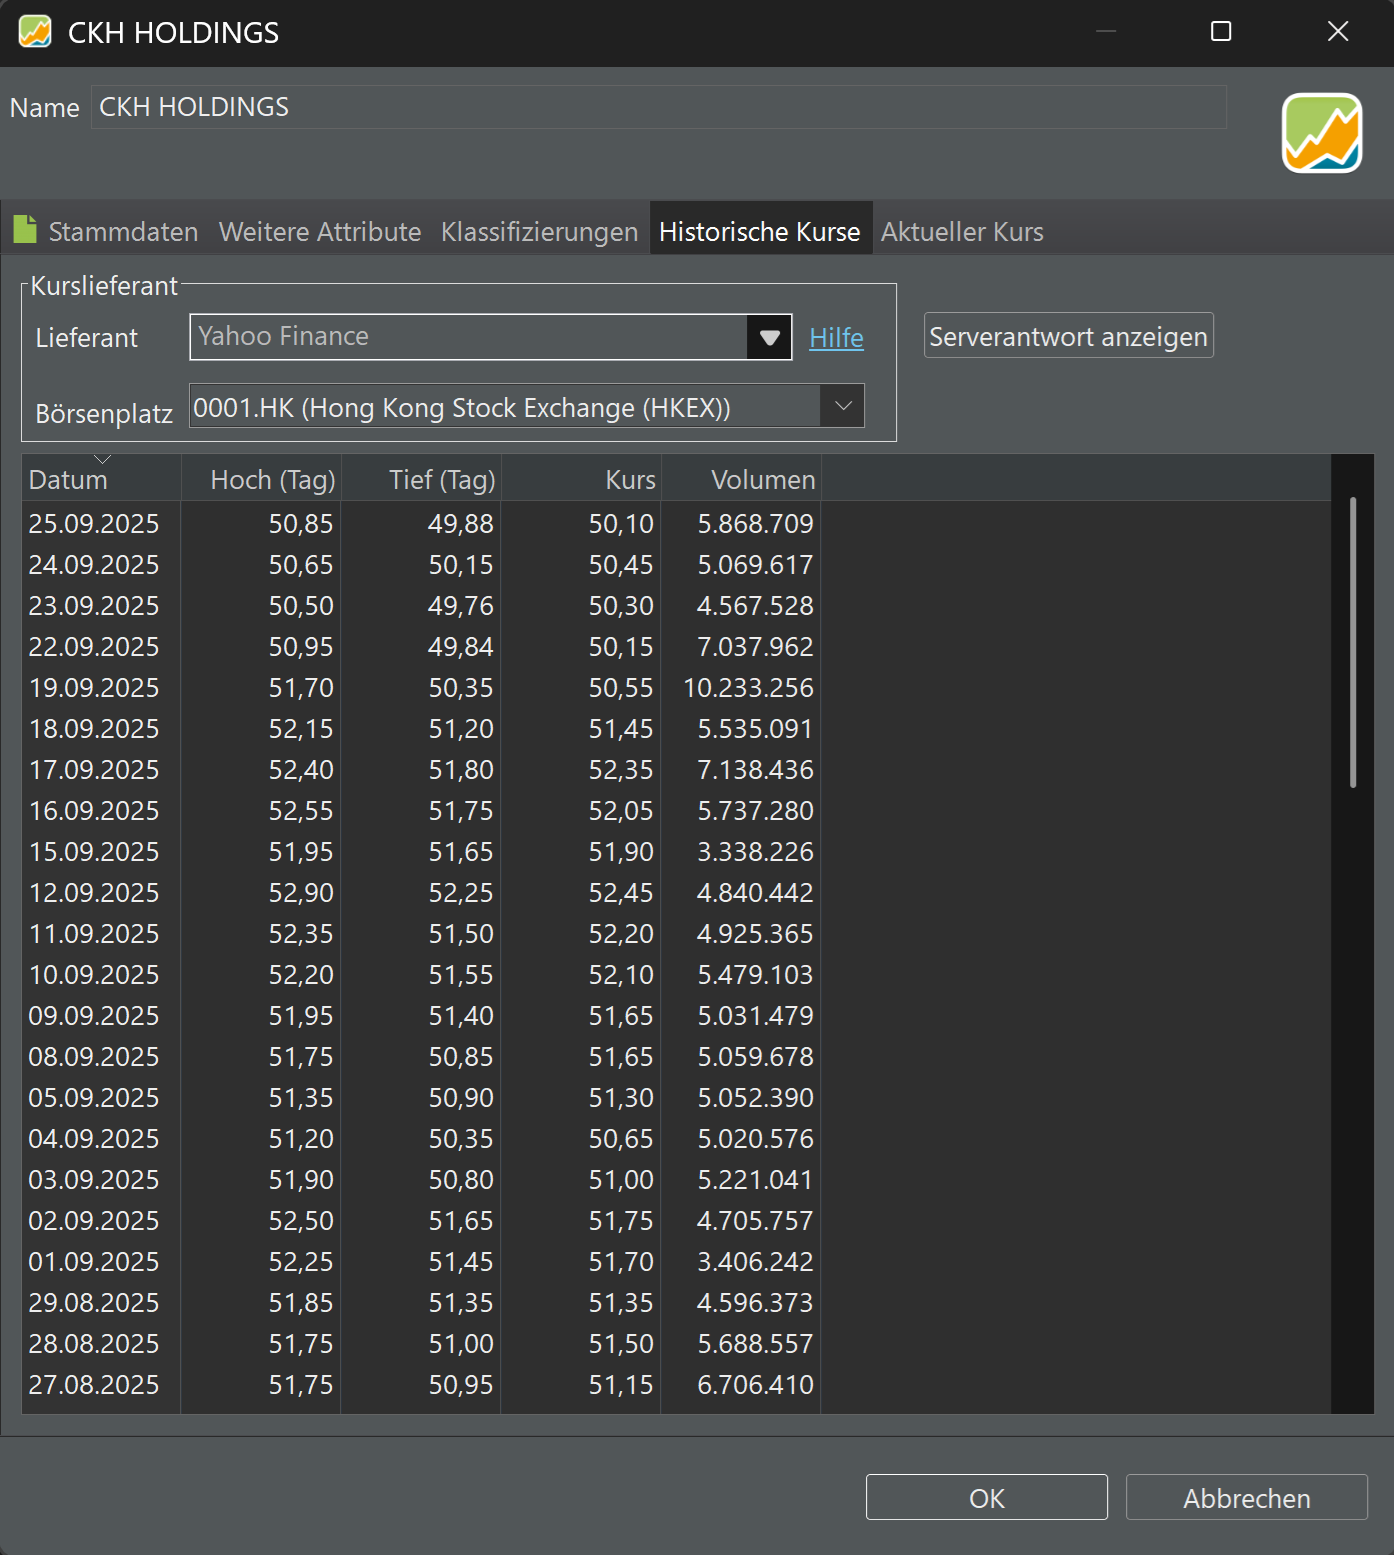Select the Klassifizierungen tab
The height and width of the screenshot is (1555, 1394).
(x=539, y=232)
